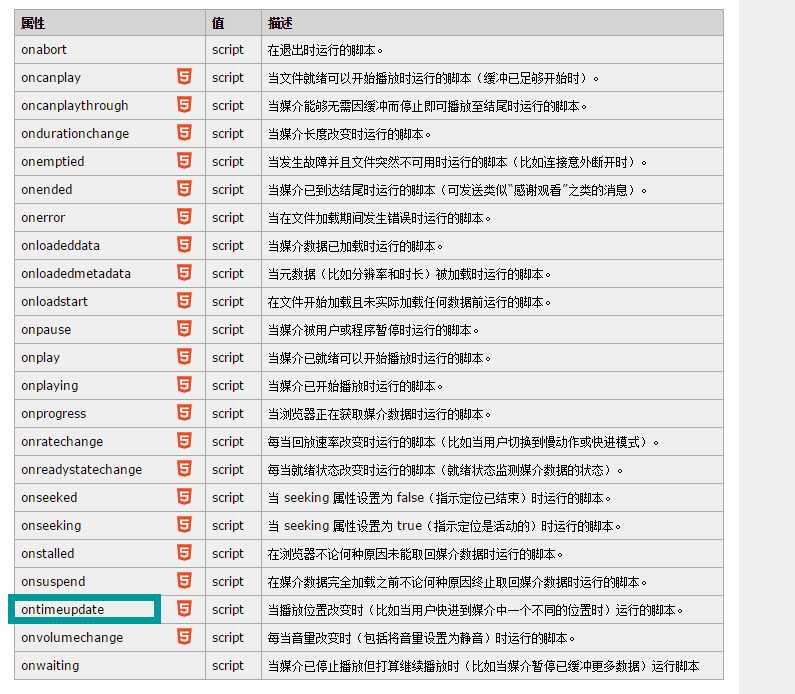The image size is (795, 694).
Task: Click the onloadeddata description 当媒介数据已加载时
Action: [355, 246]
